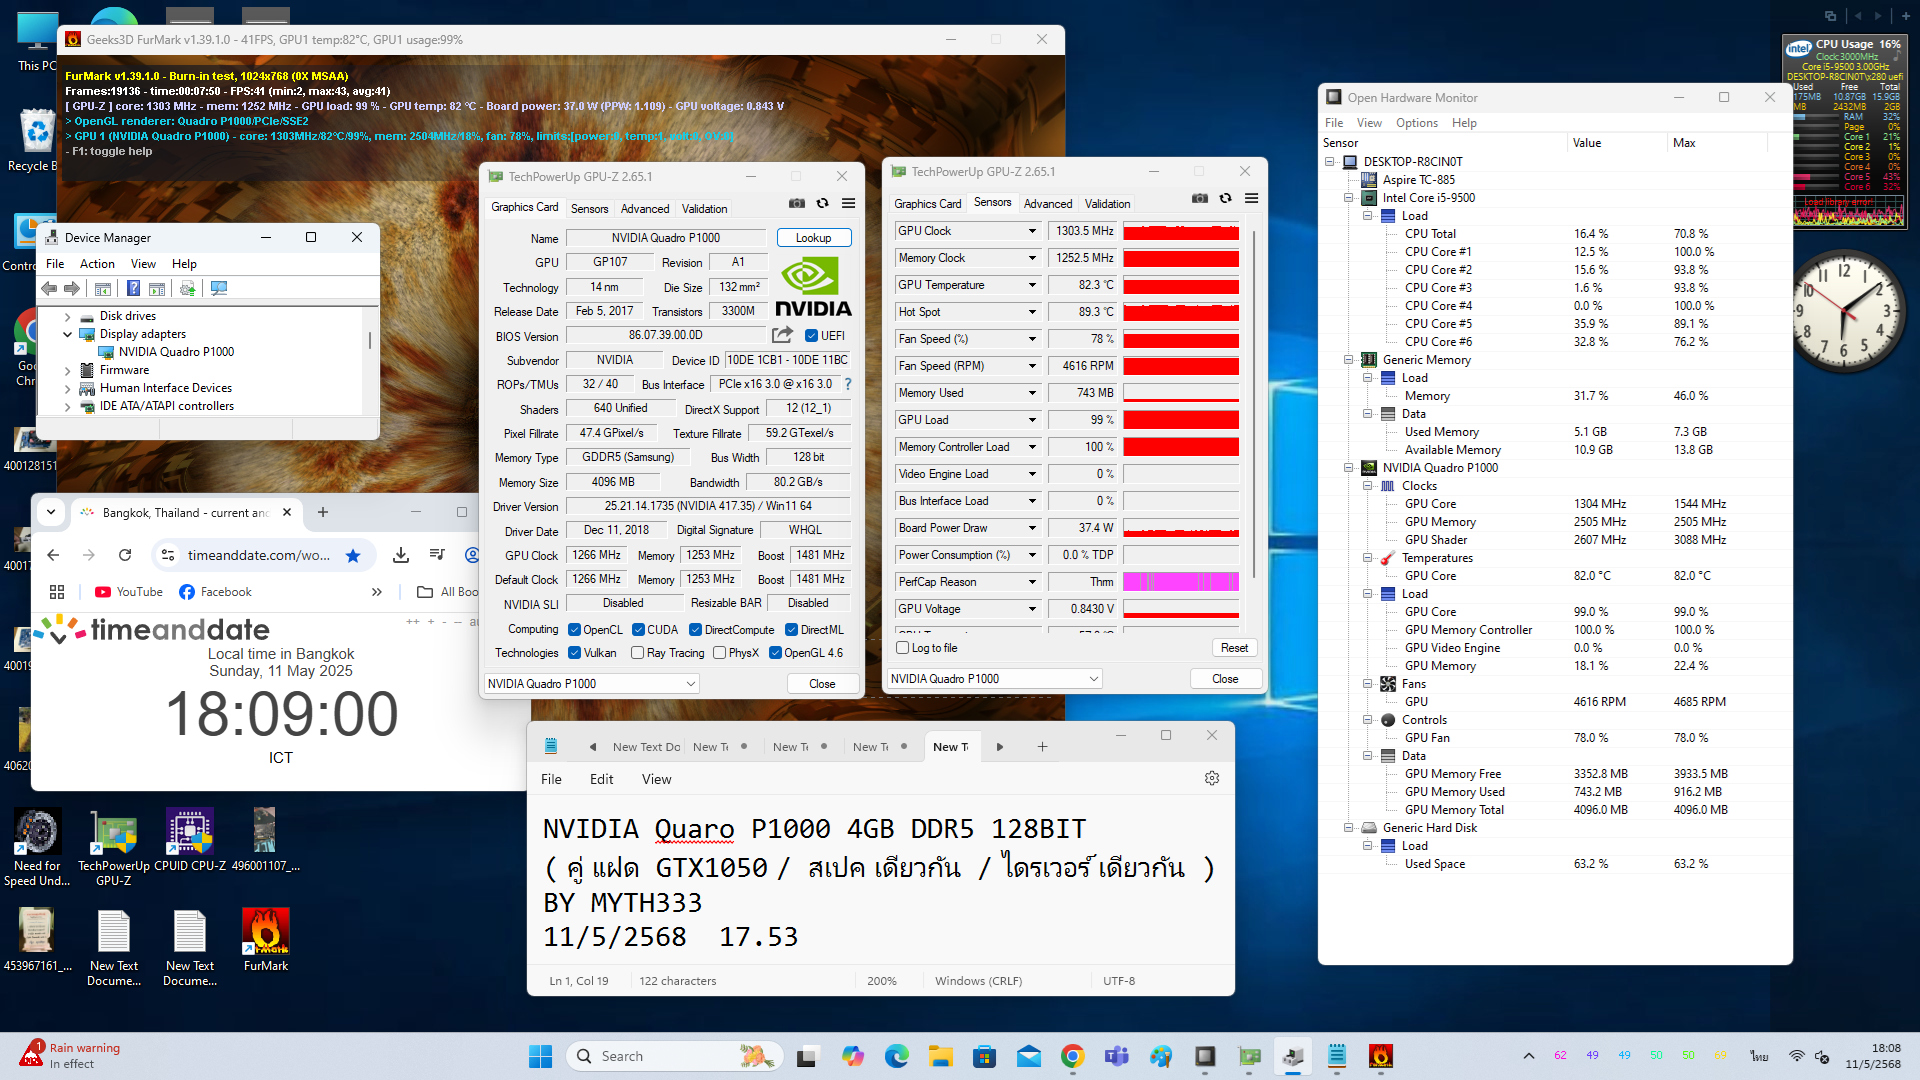Uncheck the UEFI checkbox
The image size is (1920, 1080).
tap(811, 336)
